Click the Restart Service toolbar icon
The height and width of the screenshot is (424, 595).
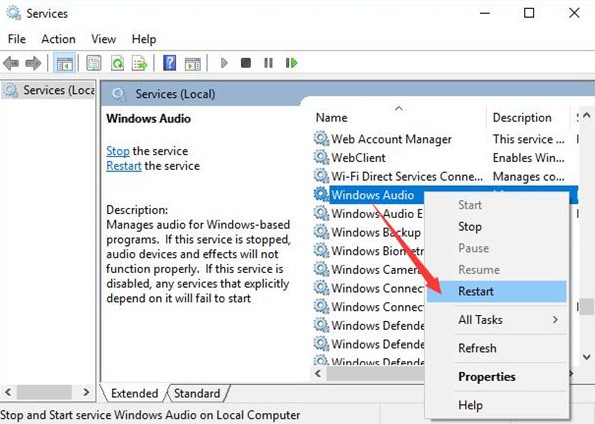[x=291, y=63]
